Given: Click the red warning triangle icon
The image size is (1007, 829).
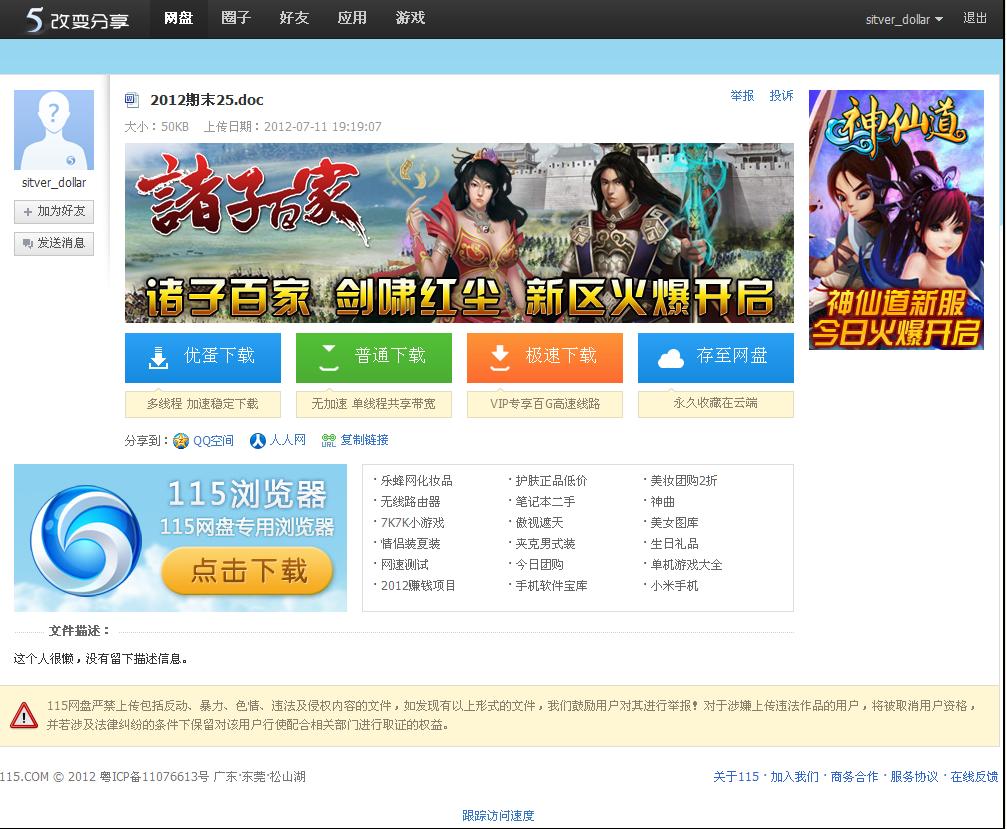Looking at the screenshot, I should coord(24,715).
